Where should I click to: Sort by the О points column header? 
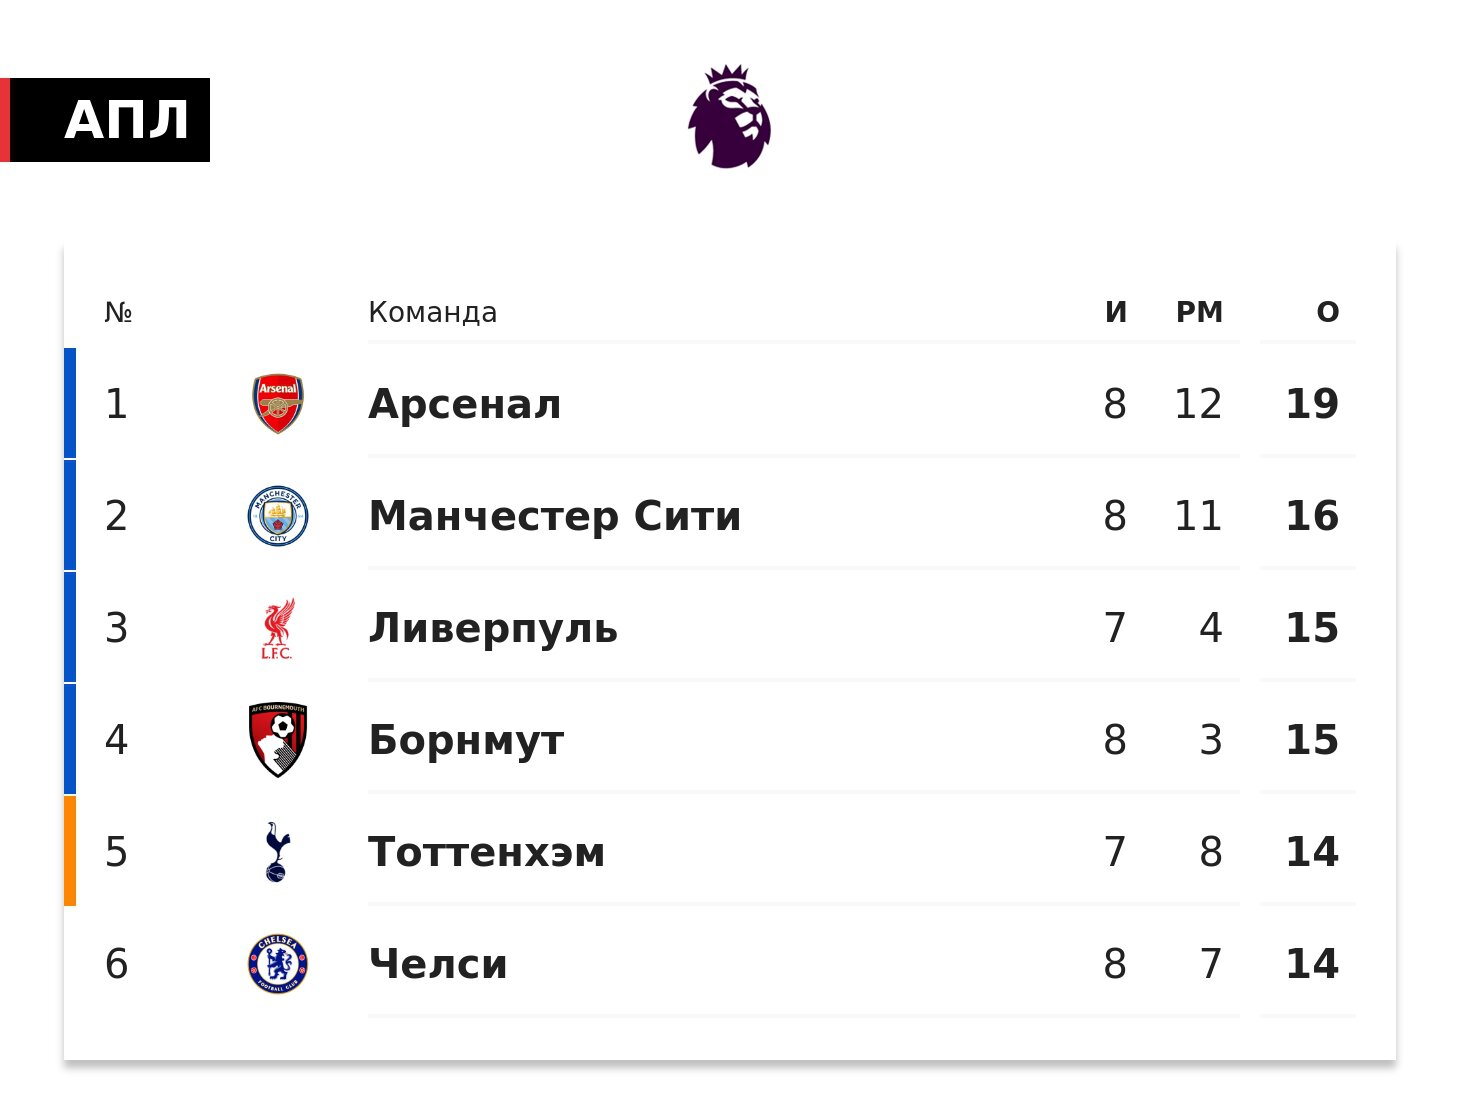1327,312
